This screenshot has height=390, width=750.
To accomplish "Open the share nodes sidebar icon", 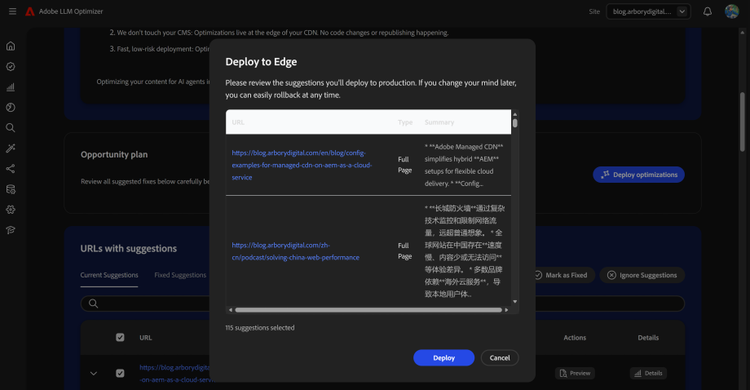I will 11,168.
